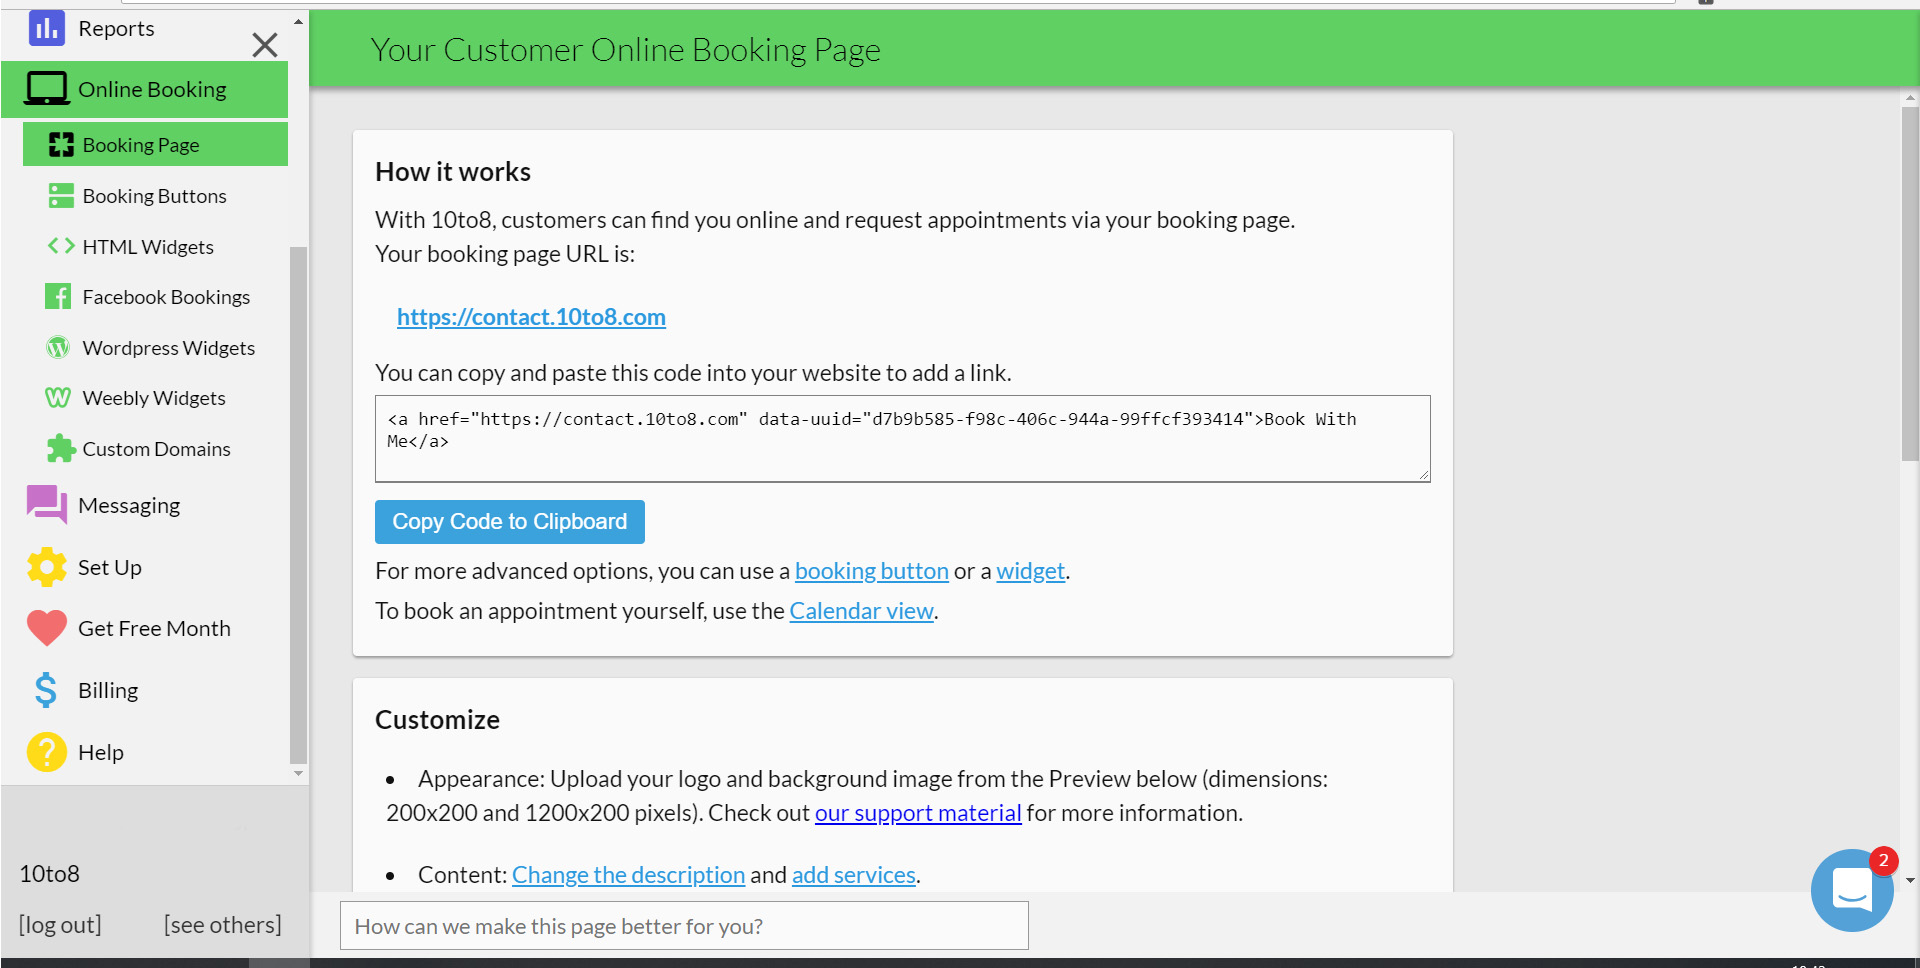
Task: Click the Weebly Widgets W icon
Action: pyautogui.click(x=58, y=398)
